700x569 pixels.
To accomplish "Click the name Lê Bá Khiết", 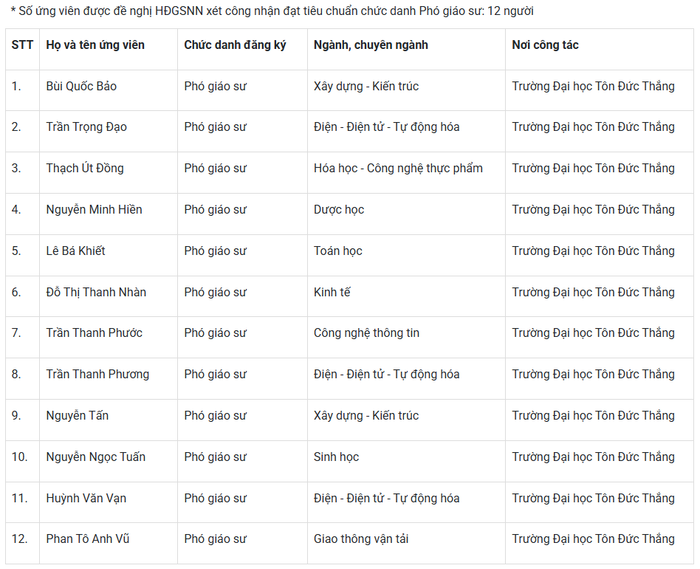I will point(75,251).
